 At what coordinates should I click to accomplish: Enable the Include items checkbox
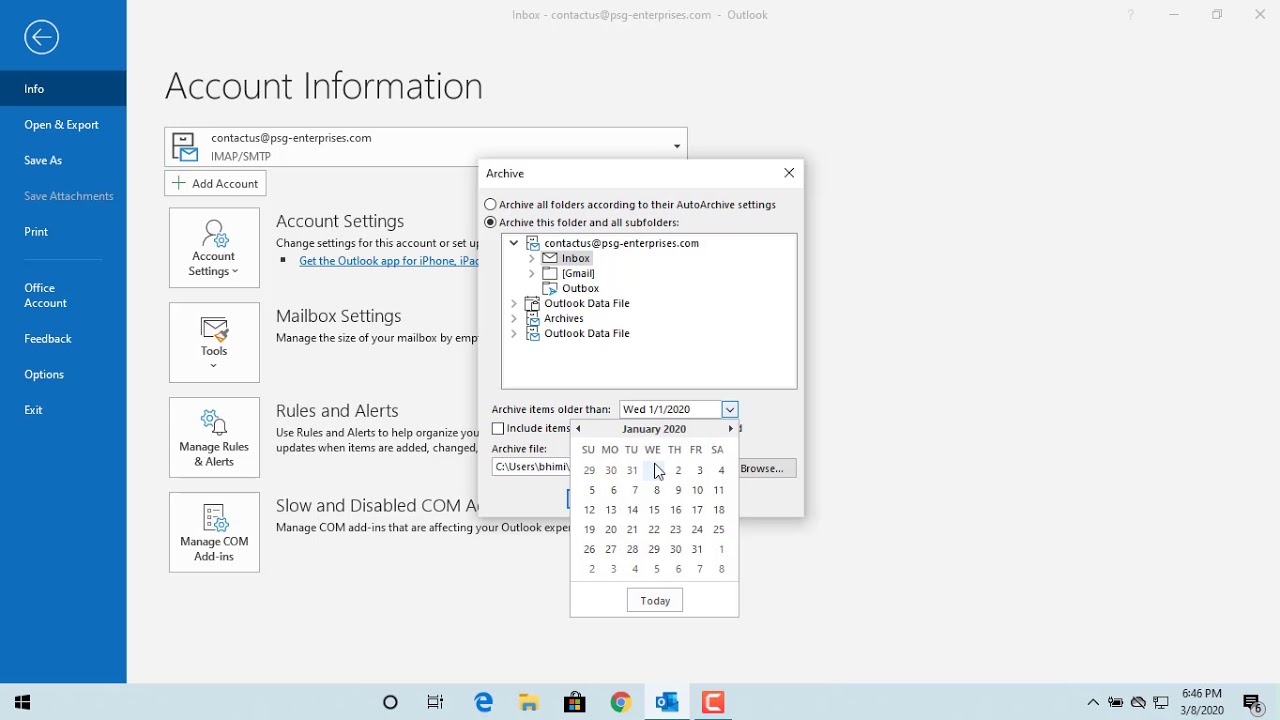point(497,428)
